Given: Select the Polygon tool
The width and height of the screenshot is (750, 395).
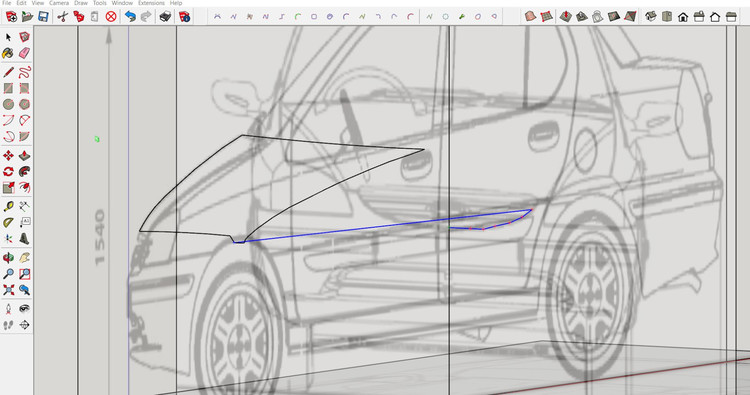Looking at the screenshot, I should pos(24,104).
